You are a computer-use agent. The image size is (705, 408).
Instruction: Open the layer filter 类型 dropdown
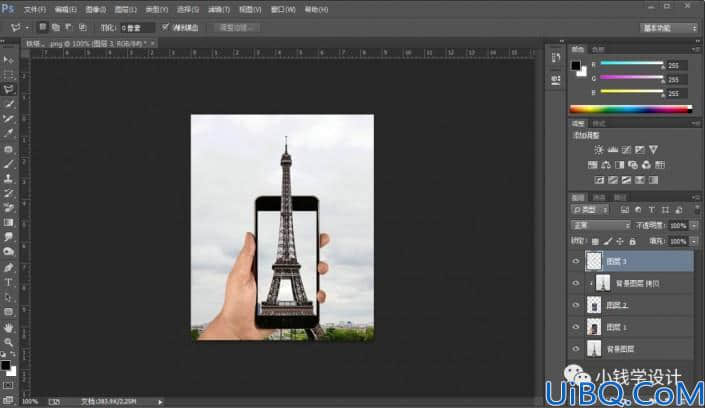point(590,210)
